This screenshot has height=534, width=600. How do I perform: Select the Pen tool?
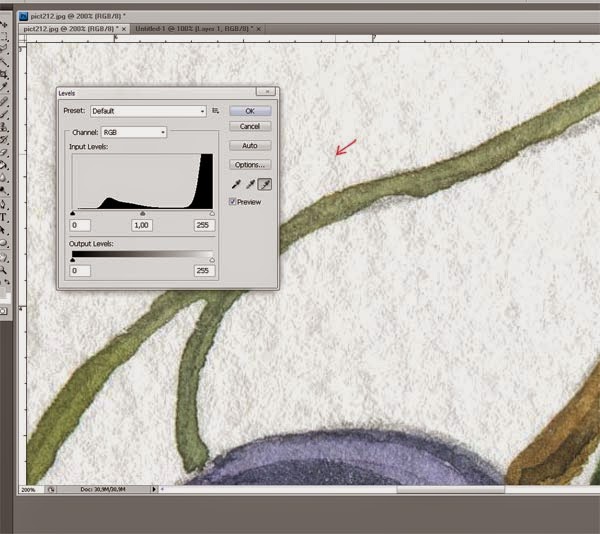(4, 205)
